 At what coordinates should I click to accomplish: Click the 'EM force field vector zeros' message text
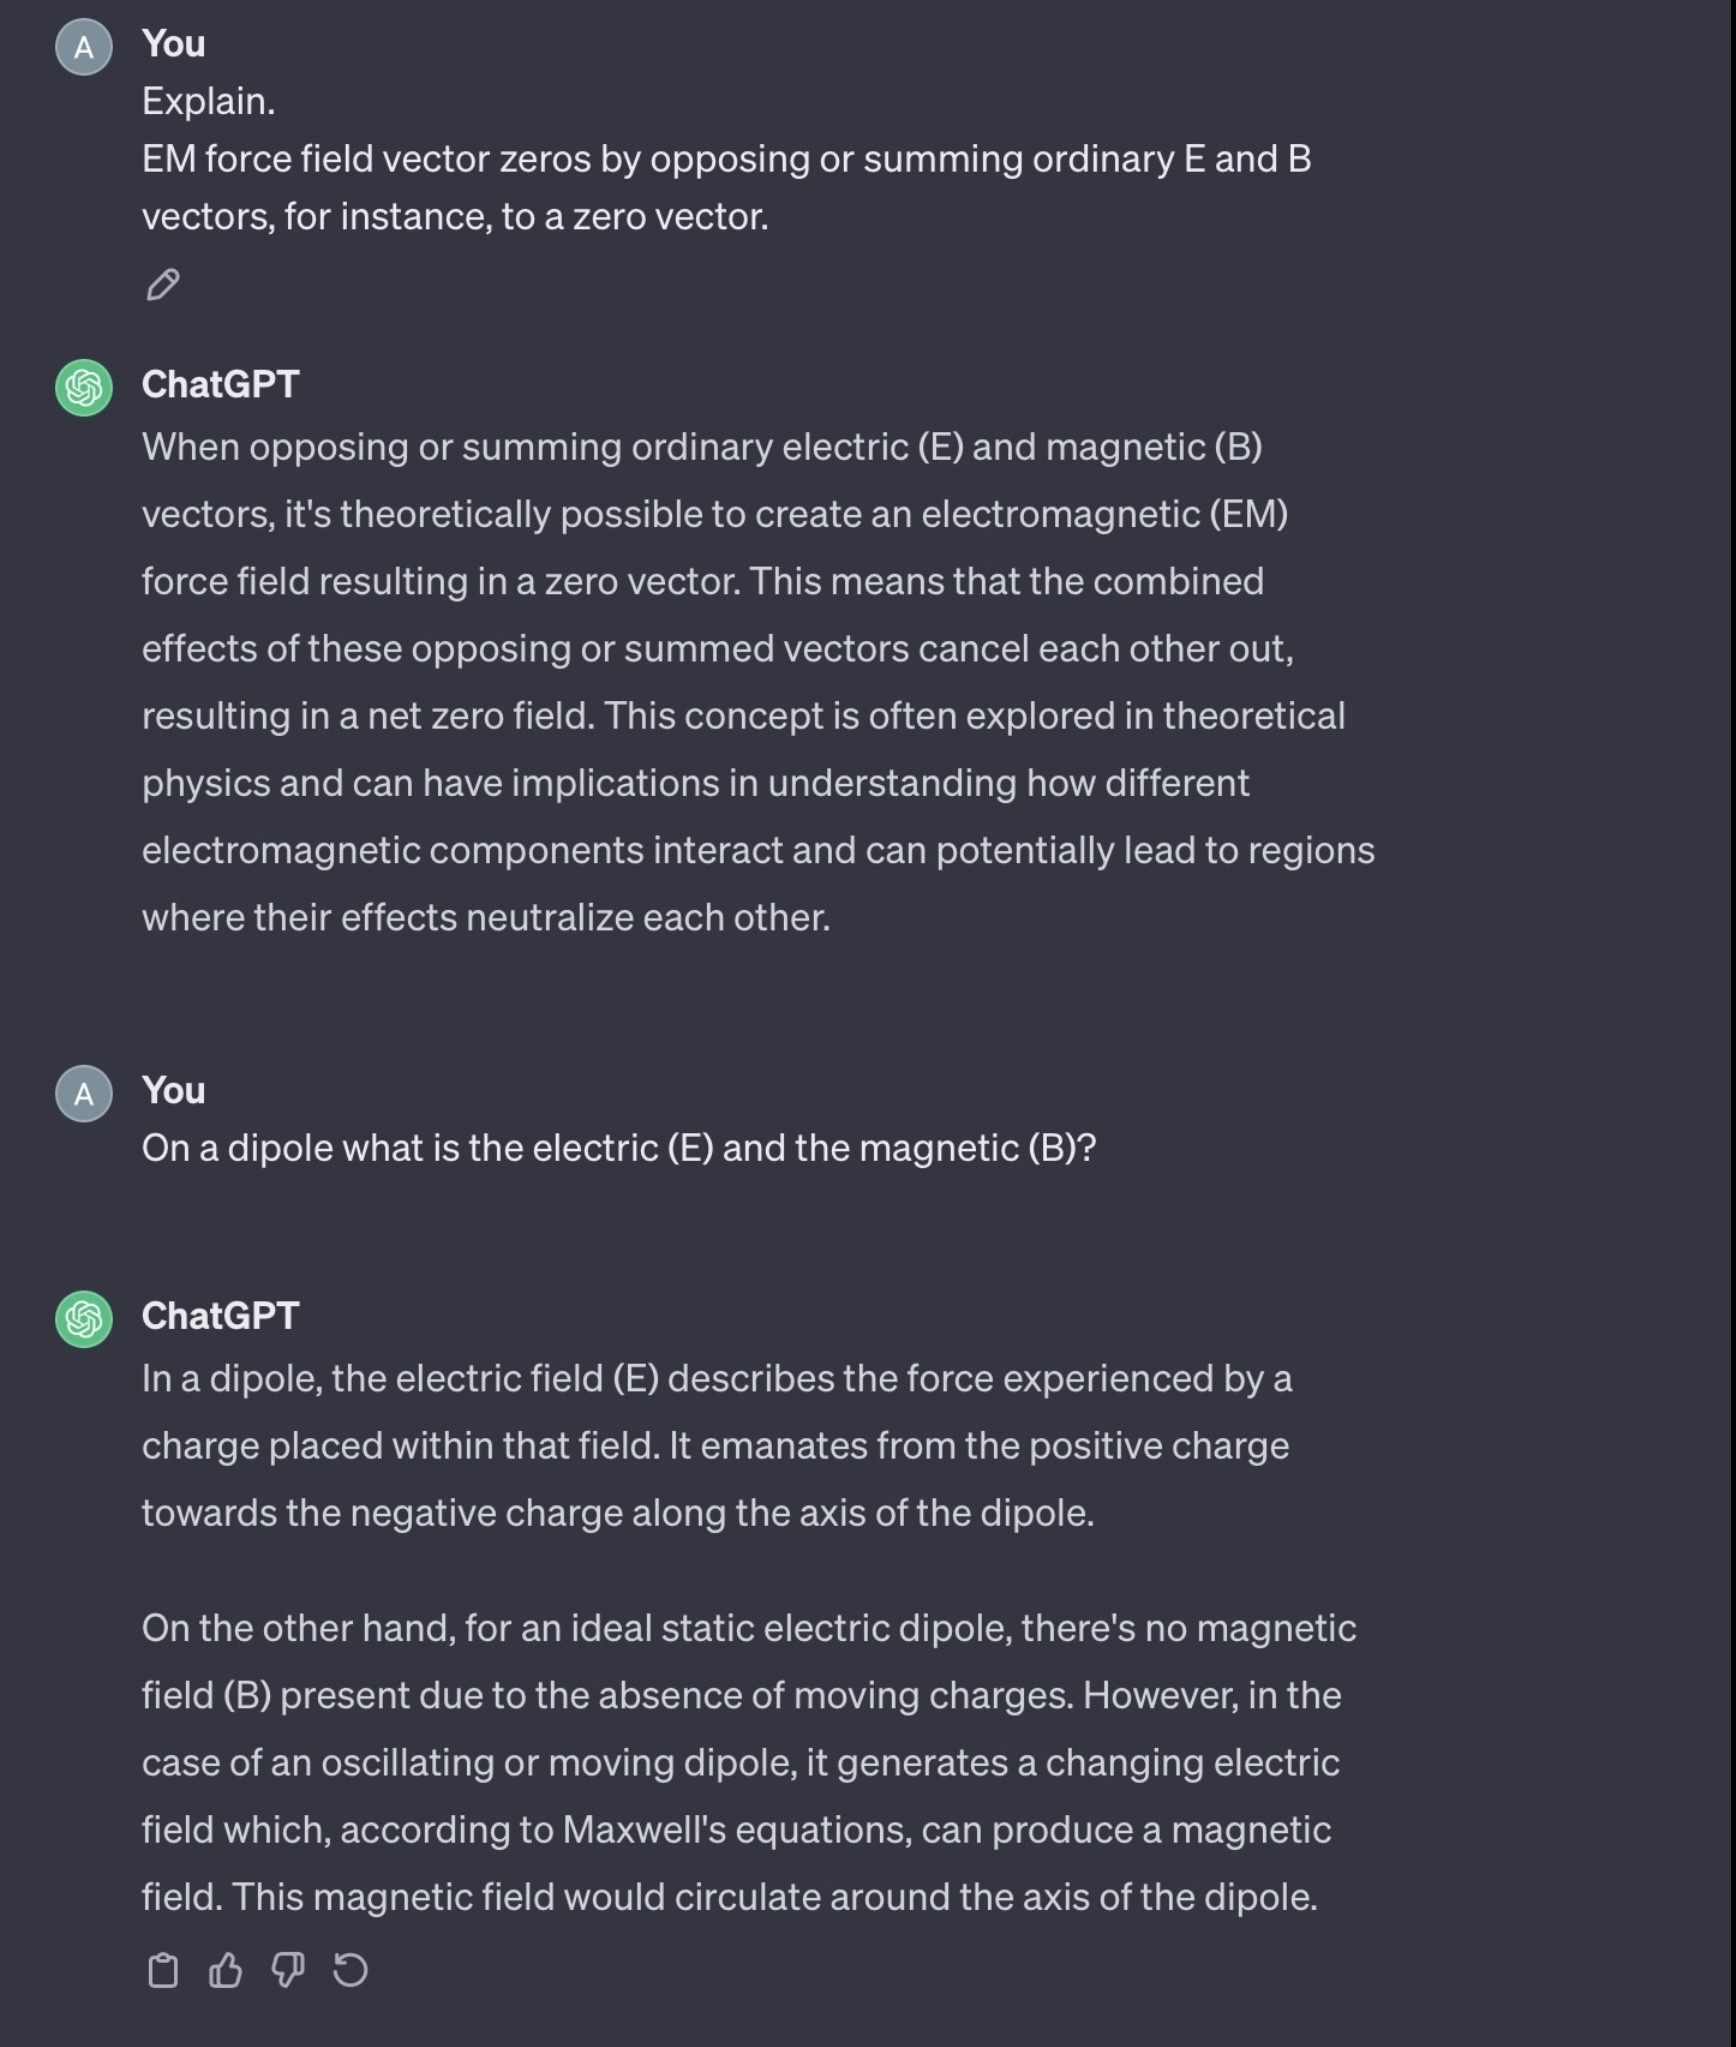point(726,188)
